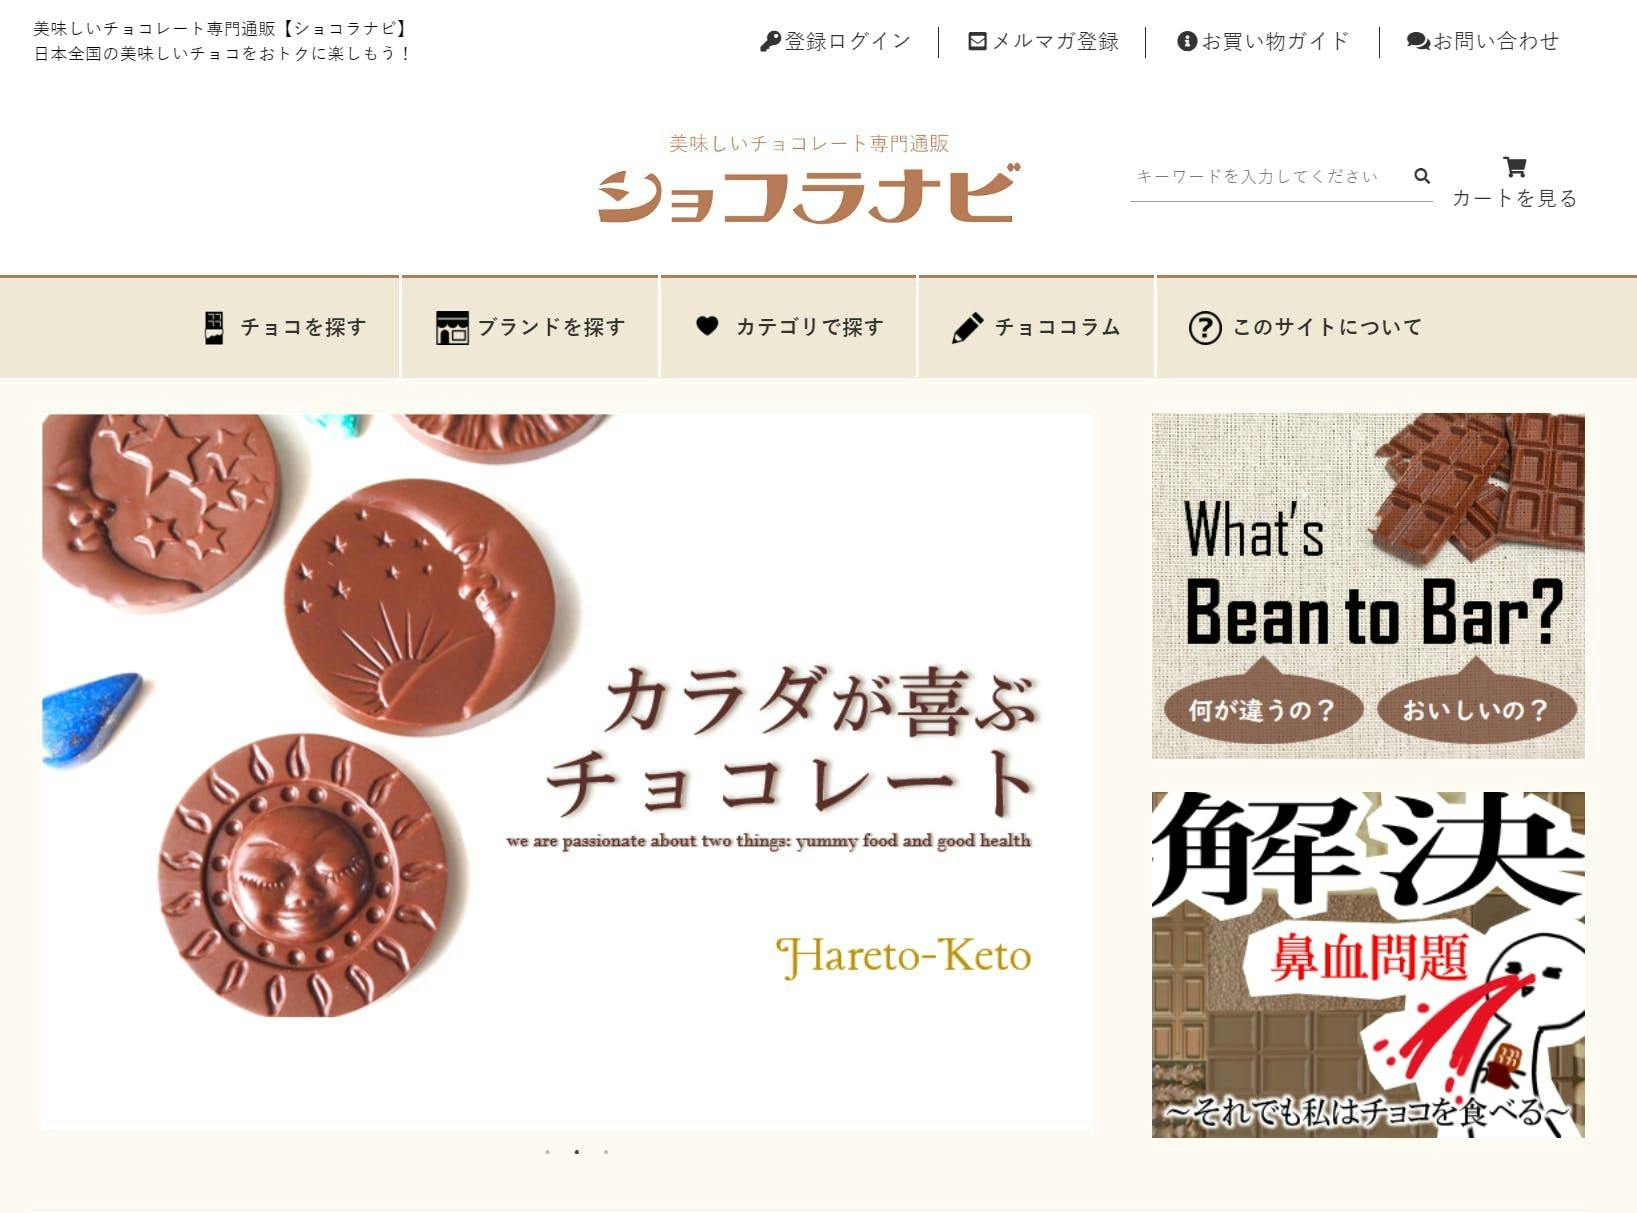
Task: Click the ショコラナビ site logo
Action: (809, 179)
